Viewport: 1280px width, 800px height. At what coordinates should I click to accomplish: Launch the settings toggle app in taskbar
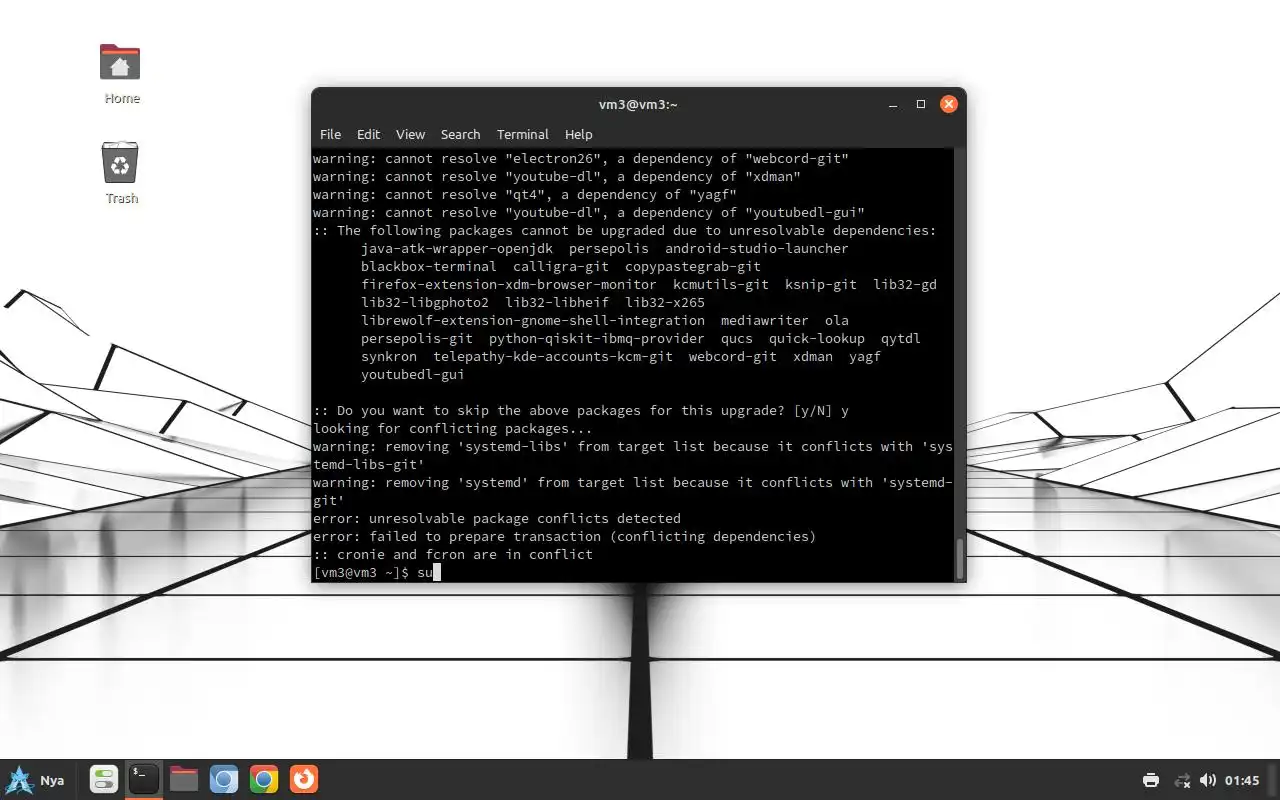pos(104,779)
